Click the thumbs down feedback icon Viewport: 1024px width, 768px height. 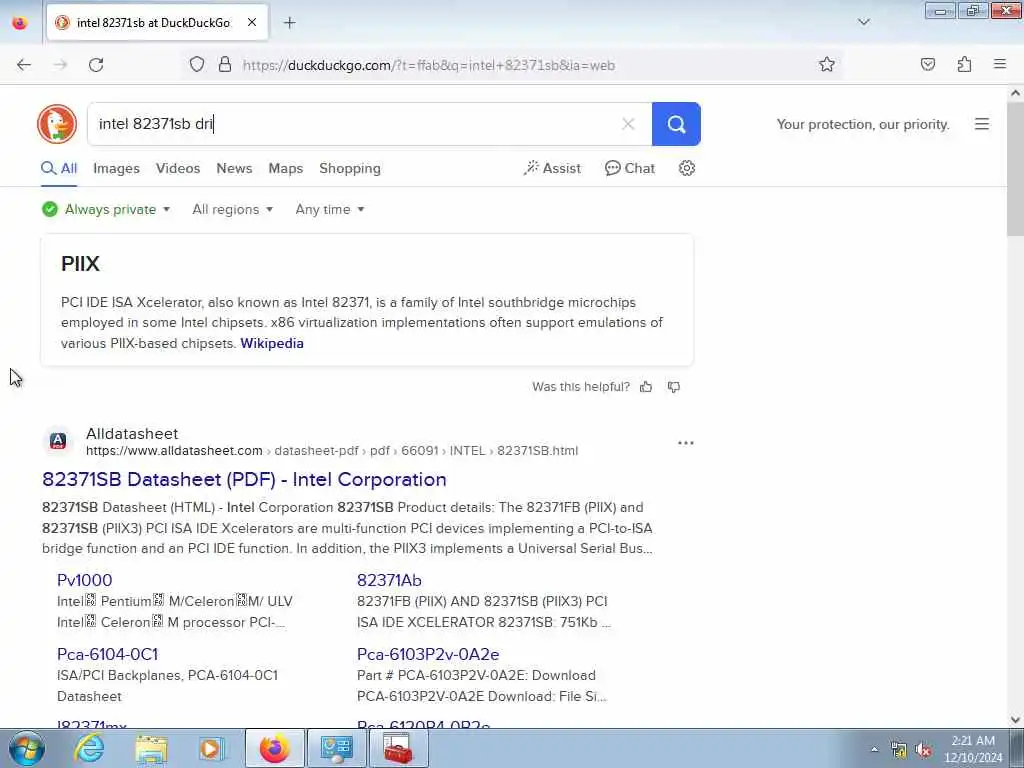click(674, 387)
